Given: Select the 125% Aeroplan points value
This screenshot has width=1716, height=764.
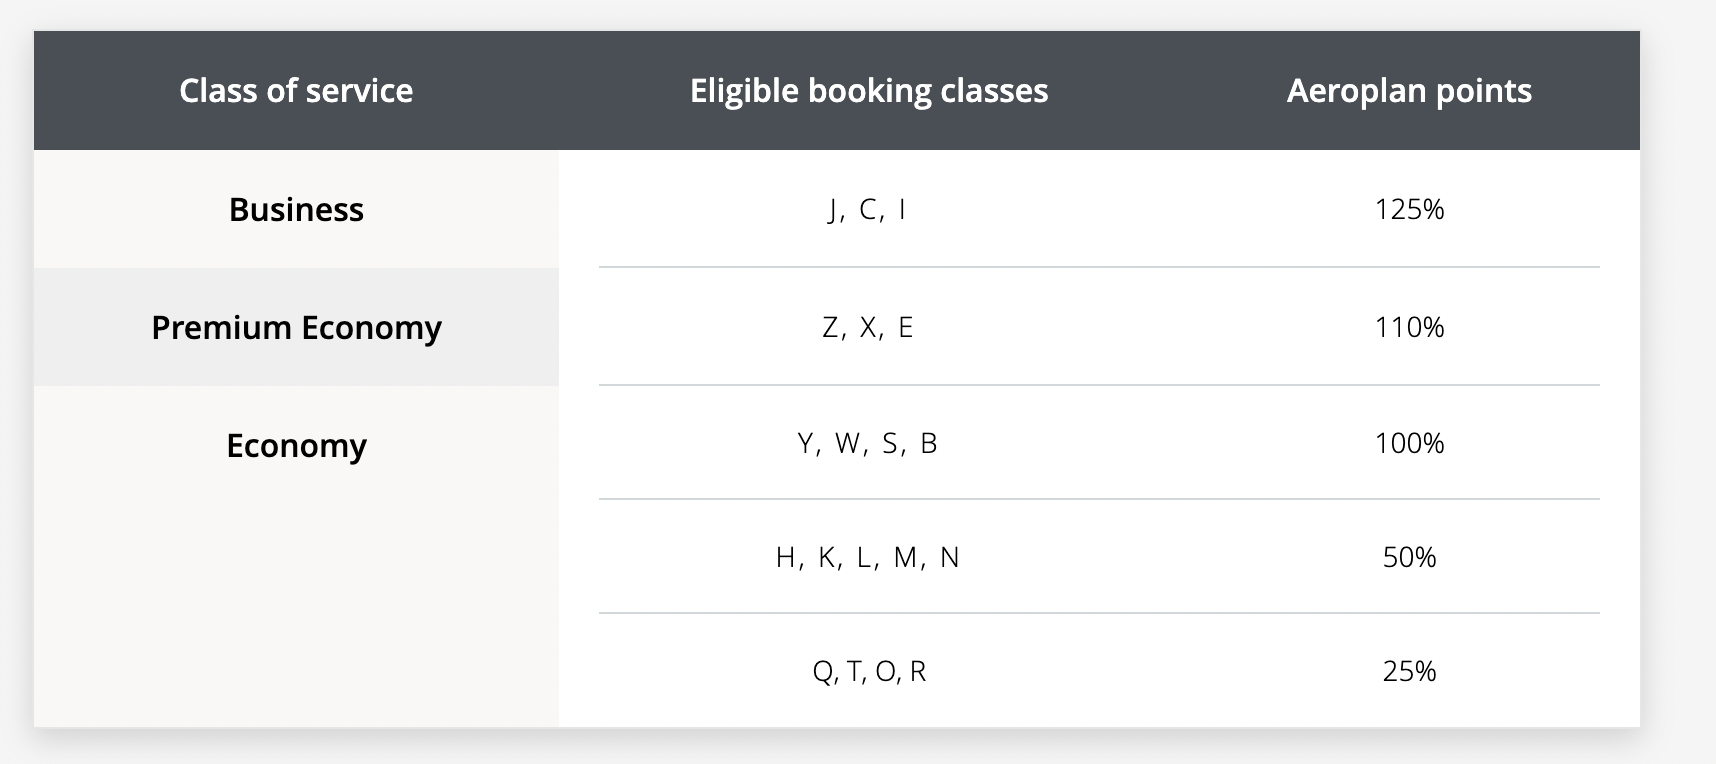Looking at the screenshot, I should pyautogui.click(x=1409, y=209).
